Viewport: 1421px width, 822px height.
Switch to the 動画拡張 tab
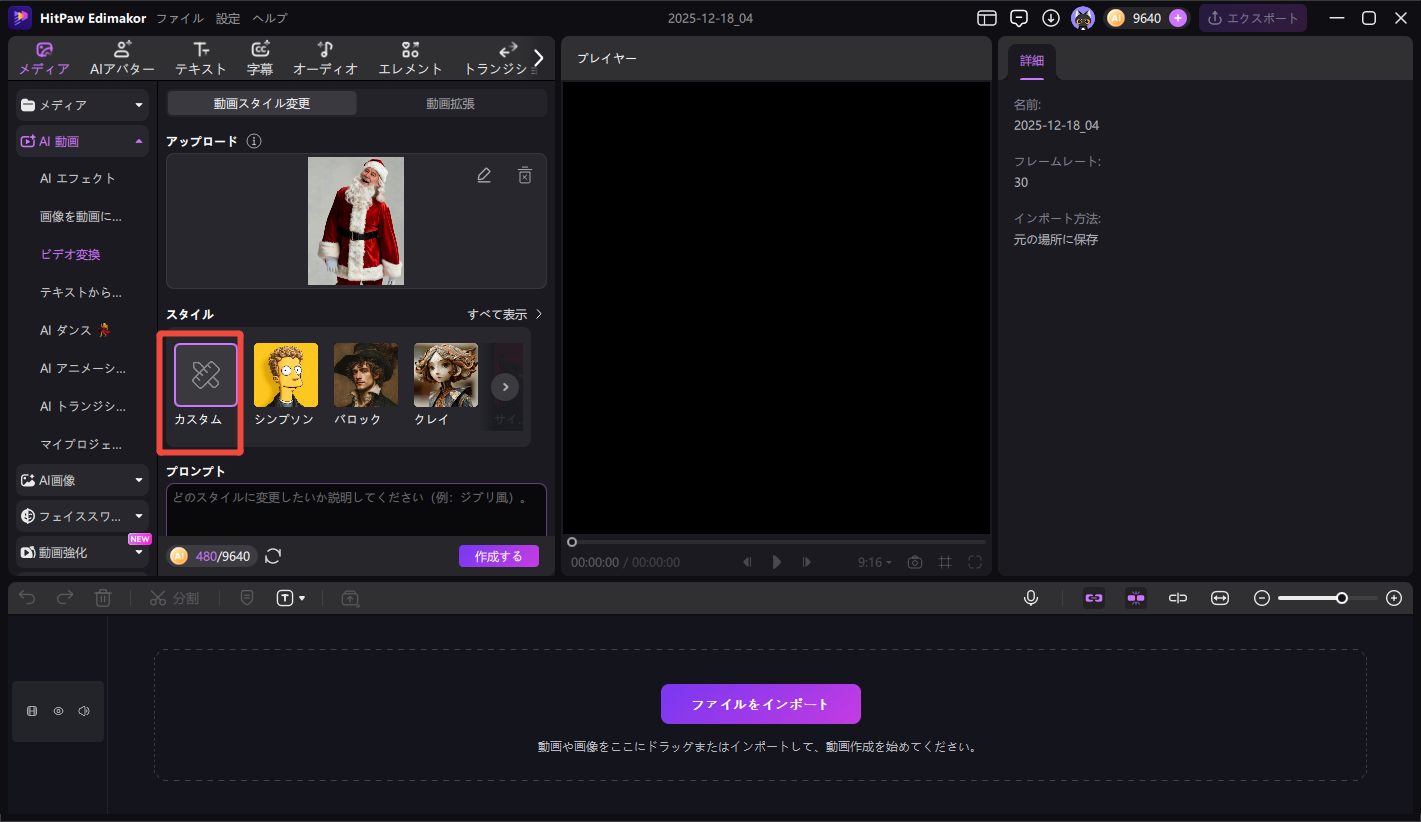click(x=451, y=103)
